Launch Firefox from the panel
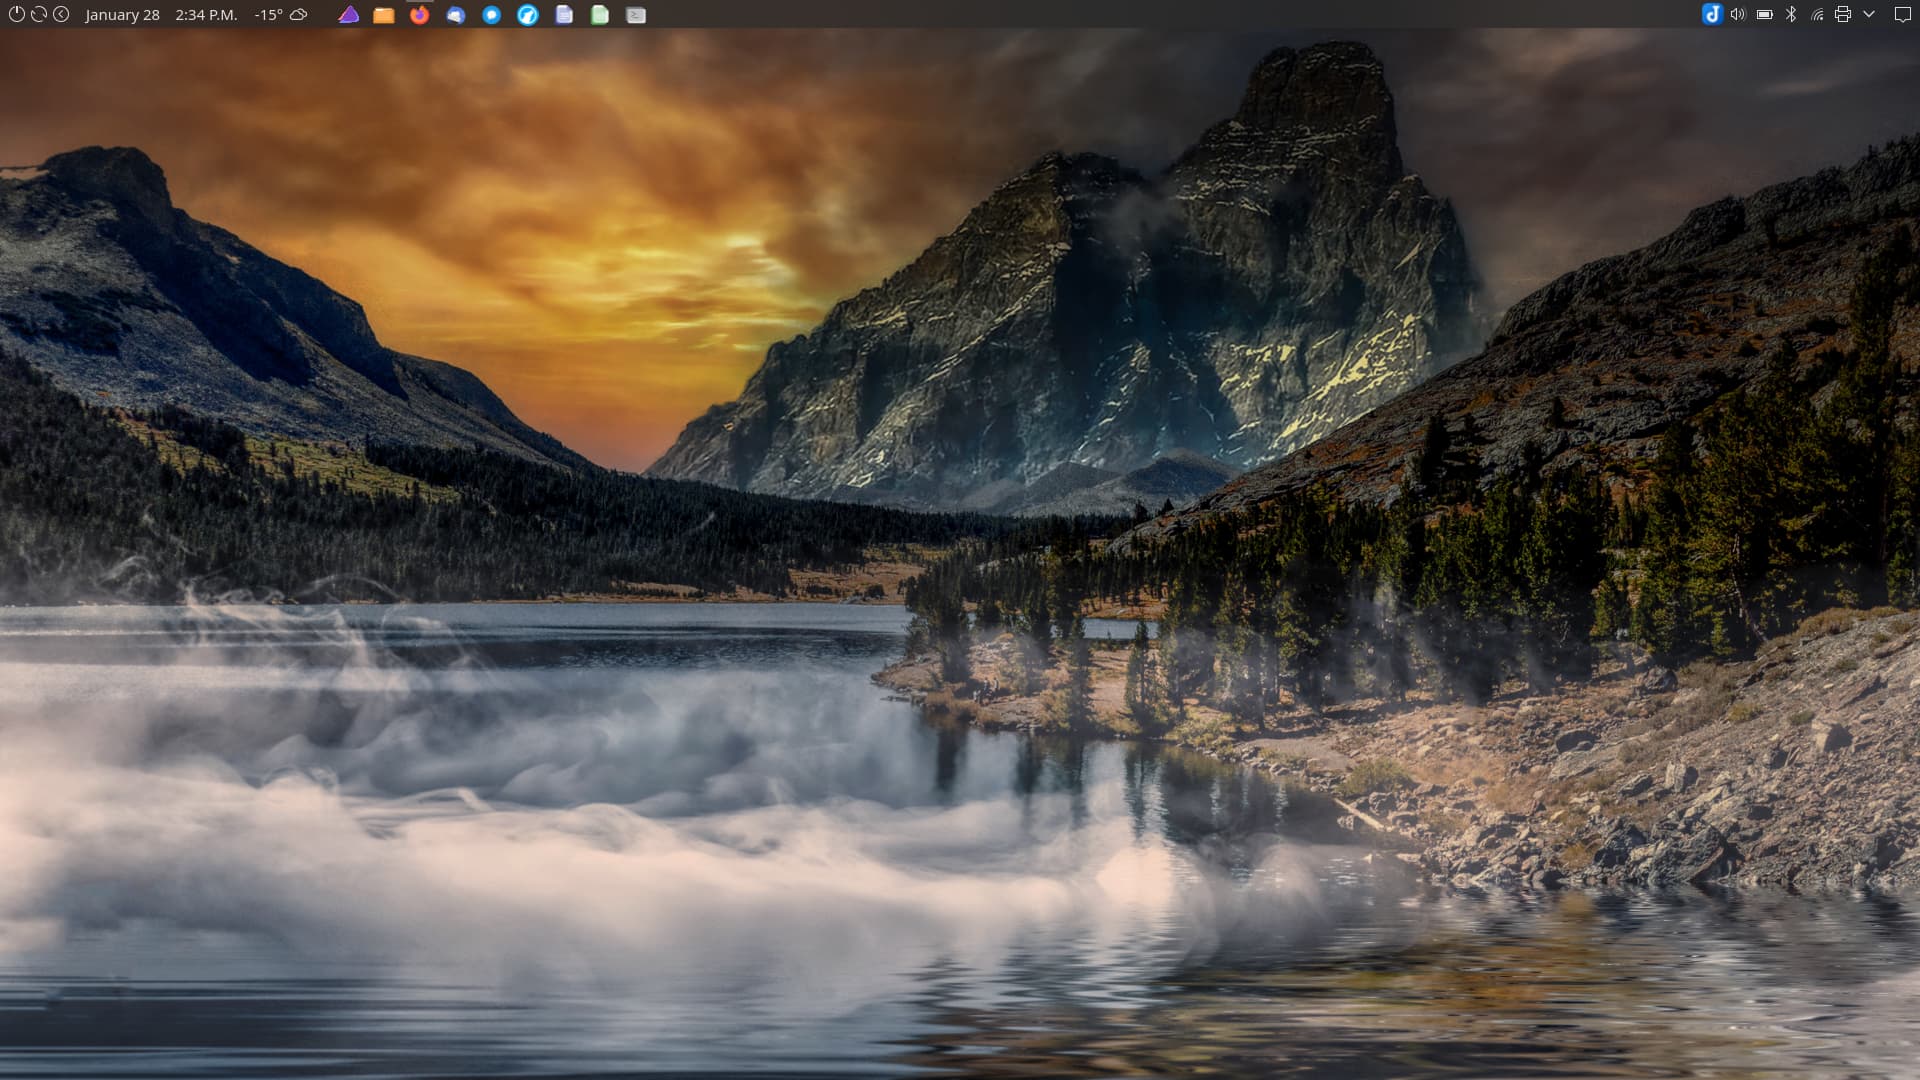The width and height of the screenshot is (1920, 1080). (x=420, y=15)
